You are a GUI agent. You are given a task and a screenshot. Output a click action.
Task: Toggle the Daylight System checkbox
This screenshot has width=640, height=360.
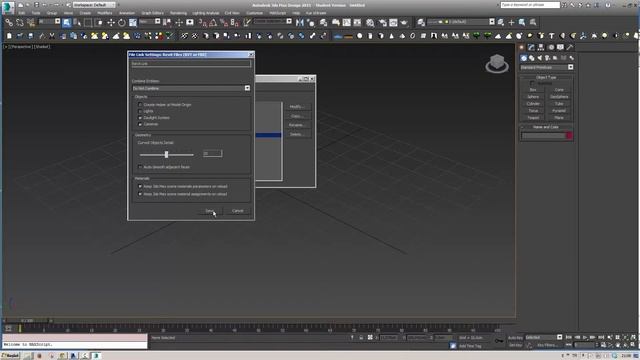click(140, 118)
